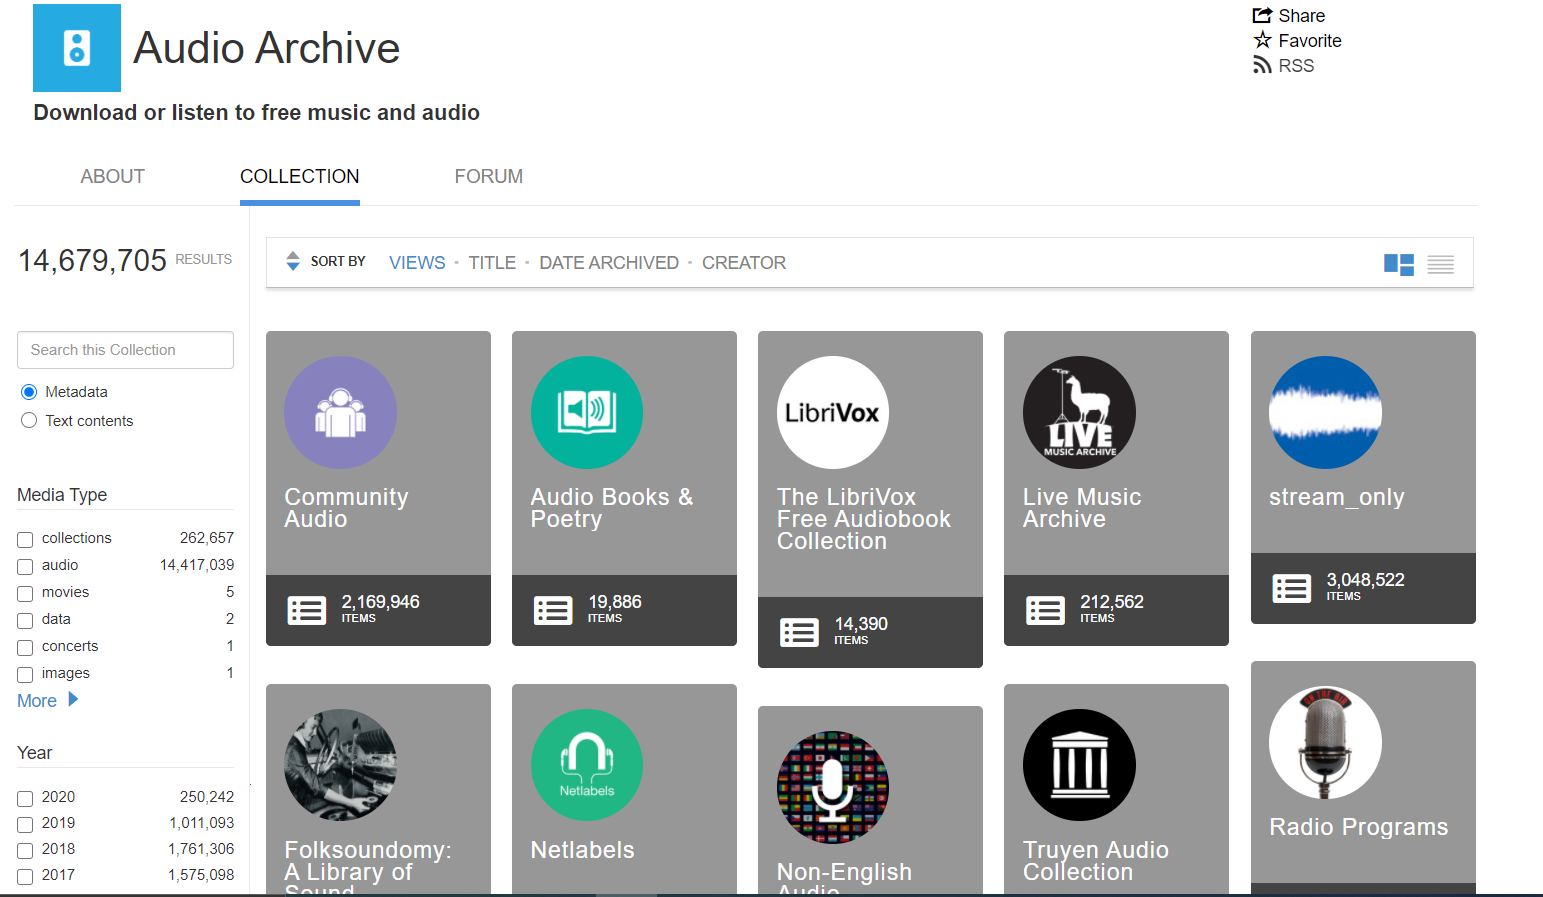The image size is (1543, 897).
Task: Click the 14,679,705 results count
Action: pyautogui.click(x=92, y=260)
